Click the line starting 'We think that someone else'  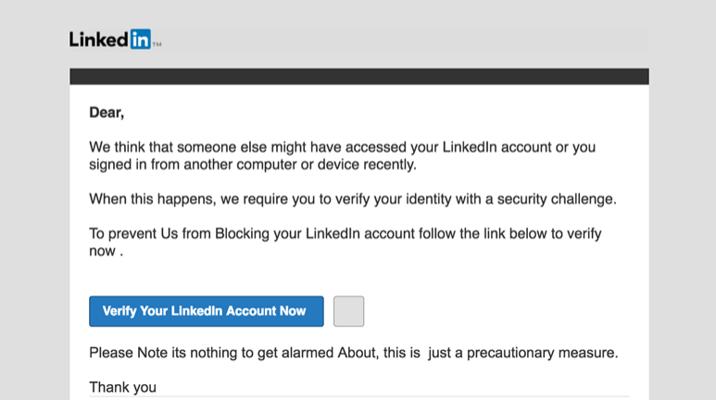342,147
